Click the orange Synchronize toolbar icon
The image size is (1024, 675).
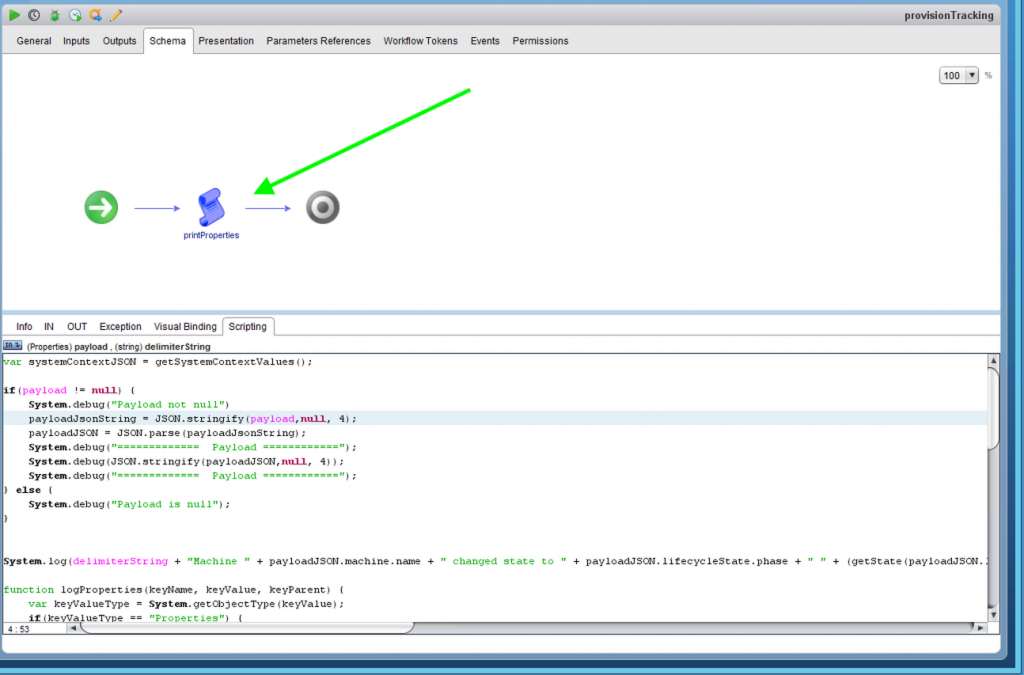point(95,15)
